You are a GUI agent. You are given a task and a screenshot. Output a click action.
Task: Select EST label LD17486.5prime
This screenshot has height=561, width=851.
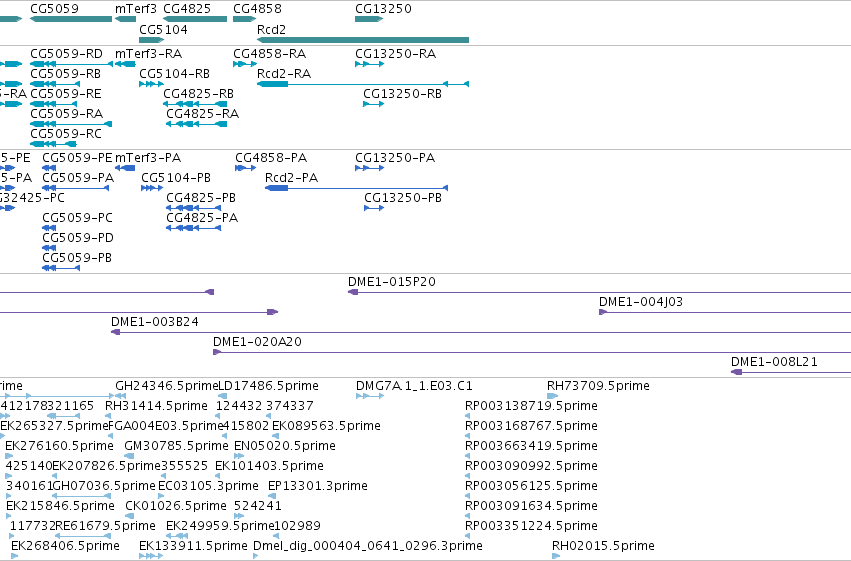pos(269,386)
